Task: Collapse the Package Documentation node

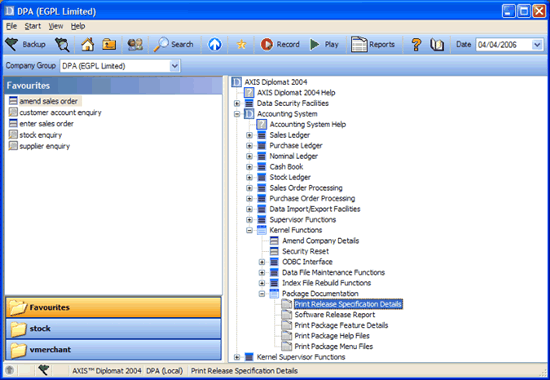Action: [x=262, y=294]
